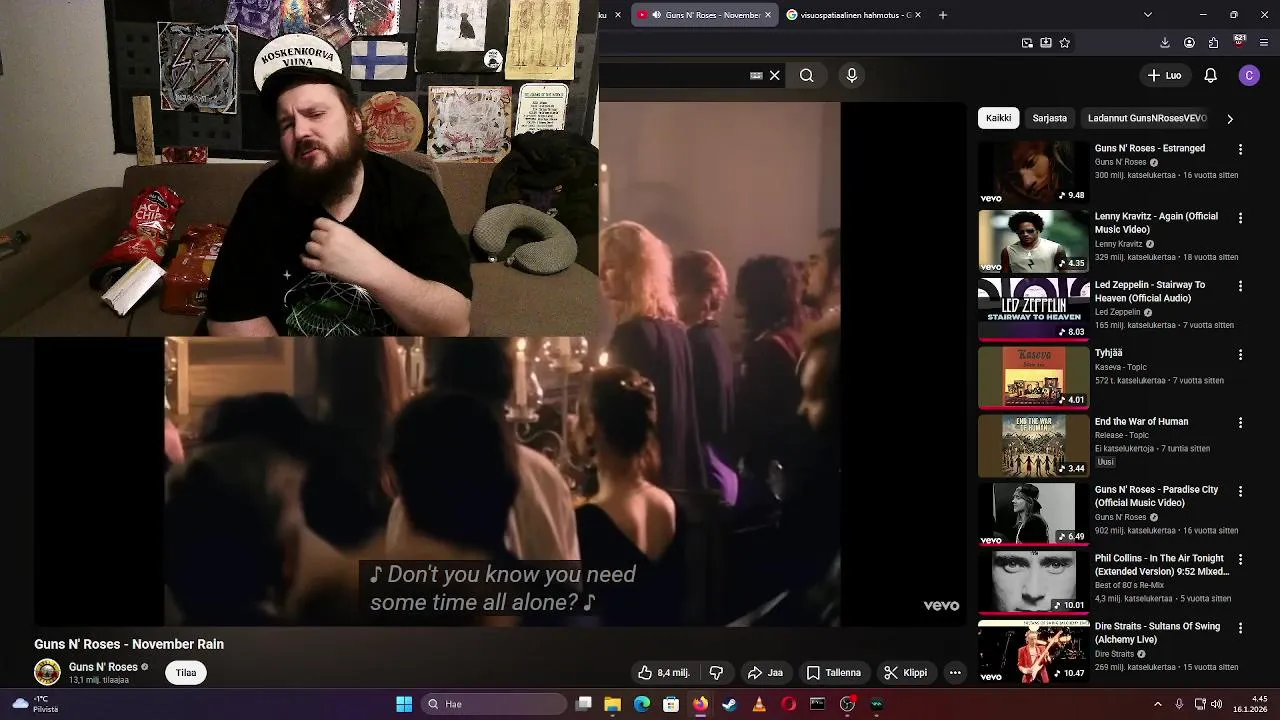Click the microphone tray icon
The width and height of the screenshot is (1280, 720).
pyautogui.click(x=1179, y=704)
